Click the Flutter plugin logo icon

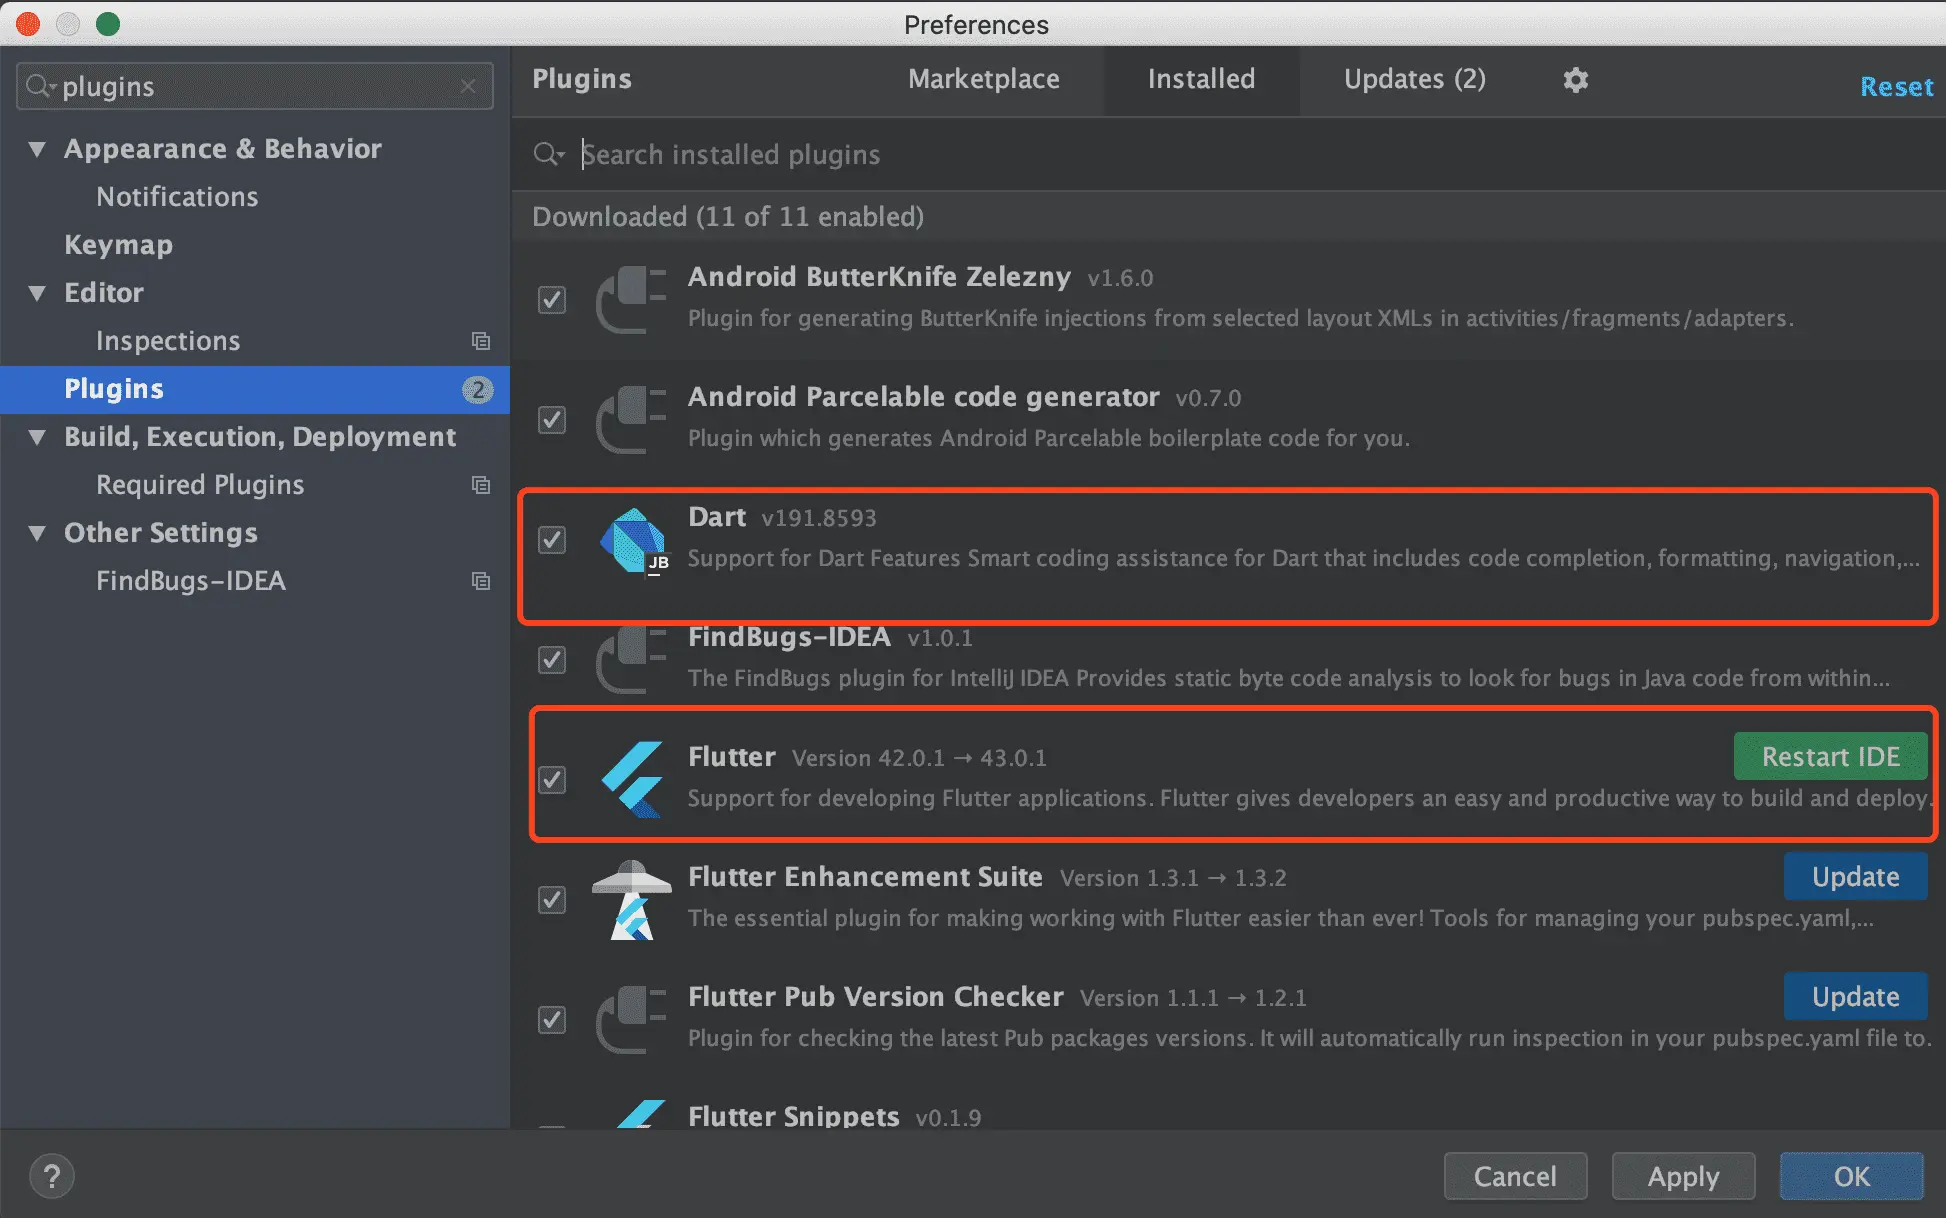point(633,780)
